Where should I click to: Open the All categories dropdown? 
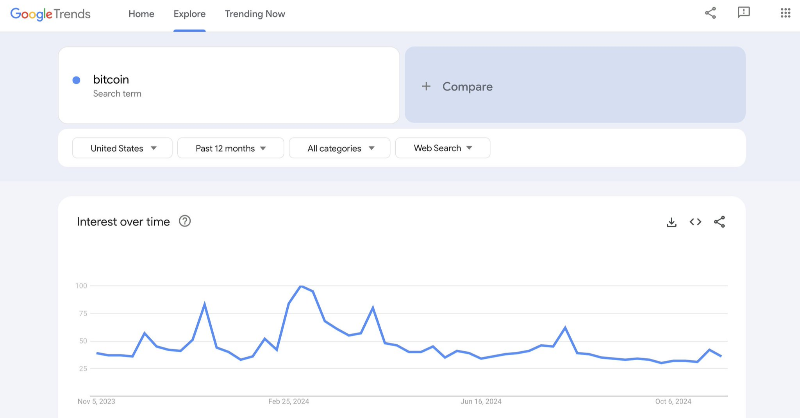[340, 148]
